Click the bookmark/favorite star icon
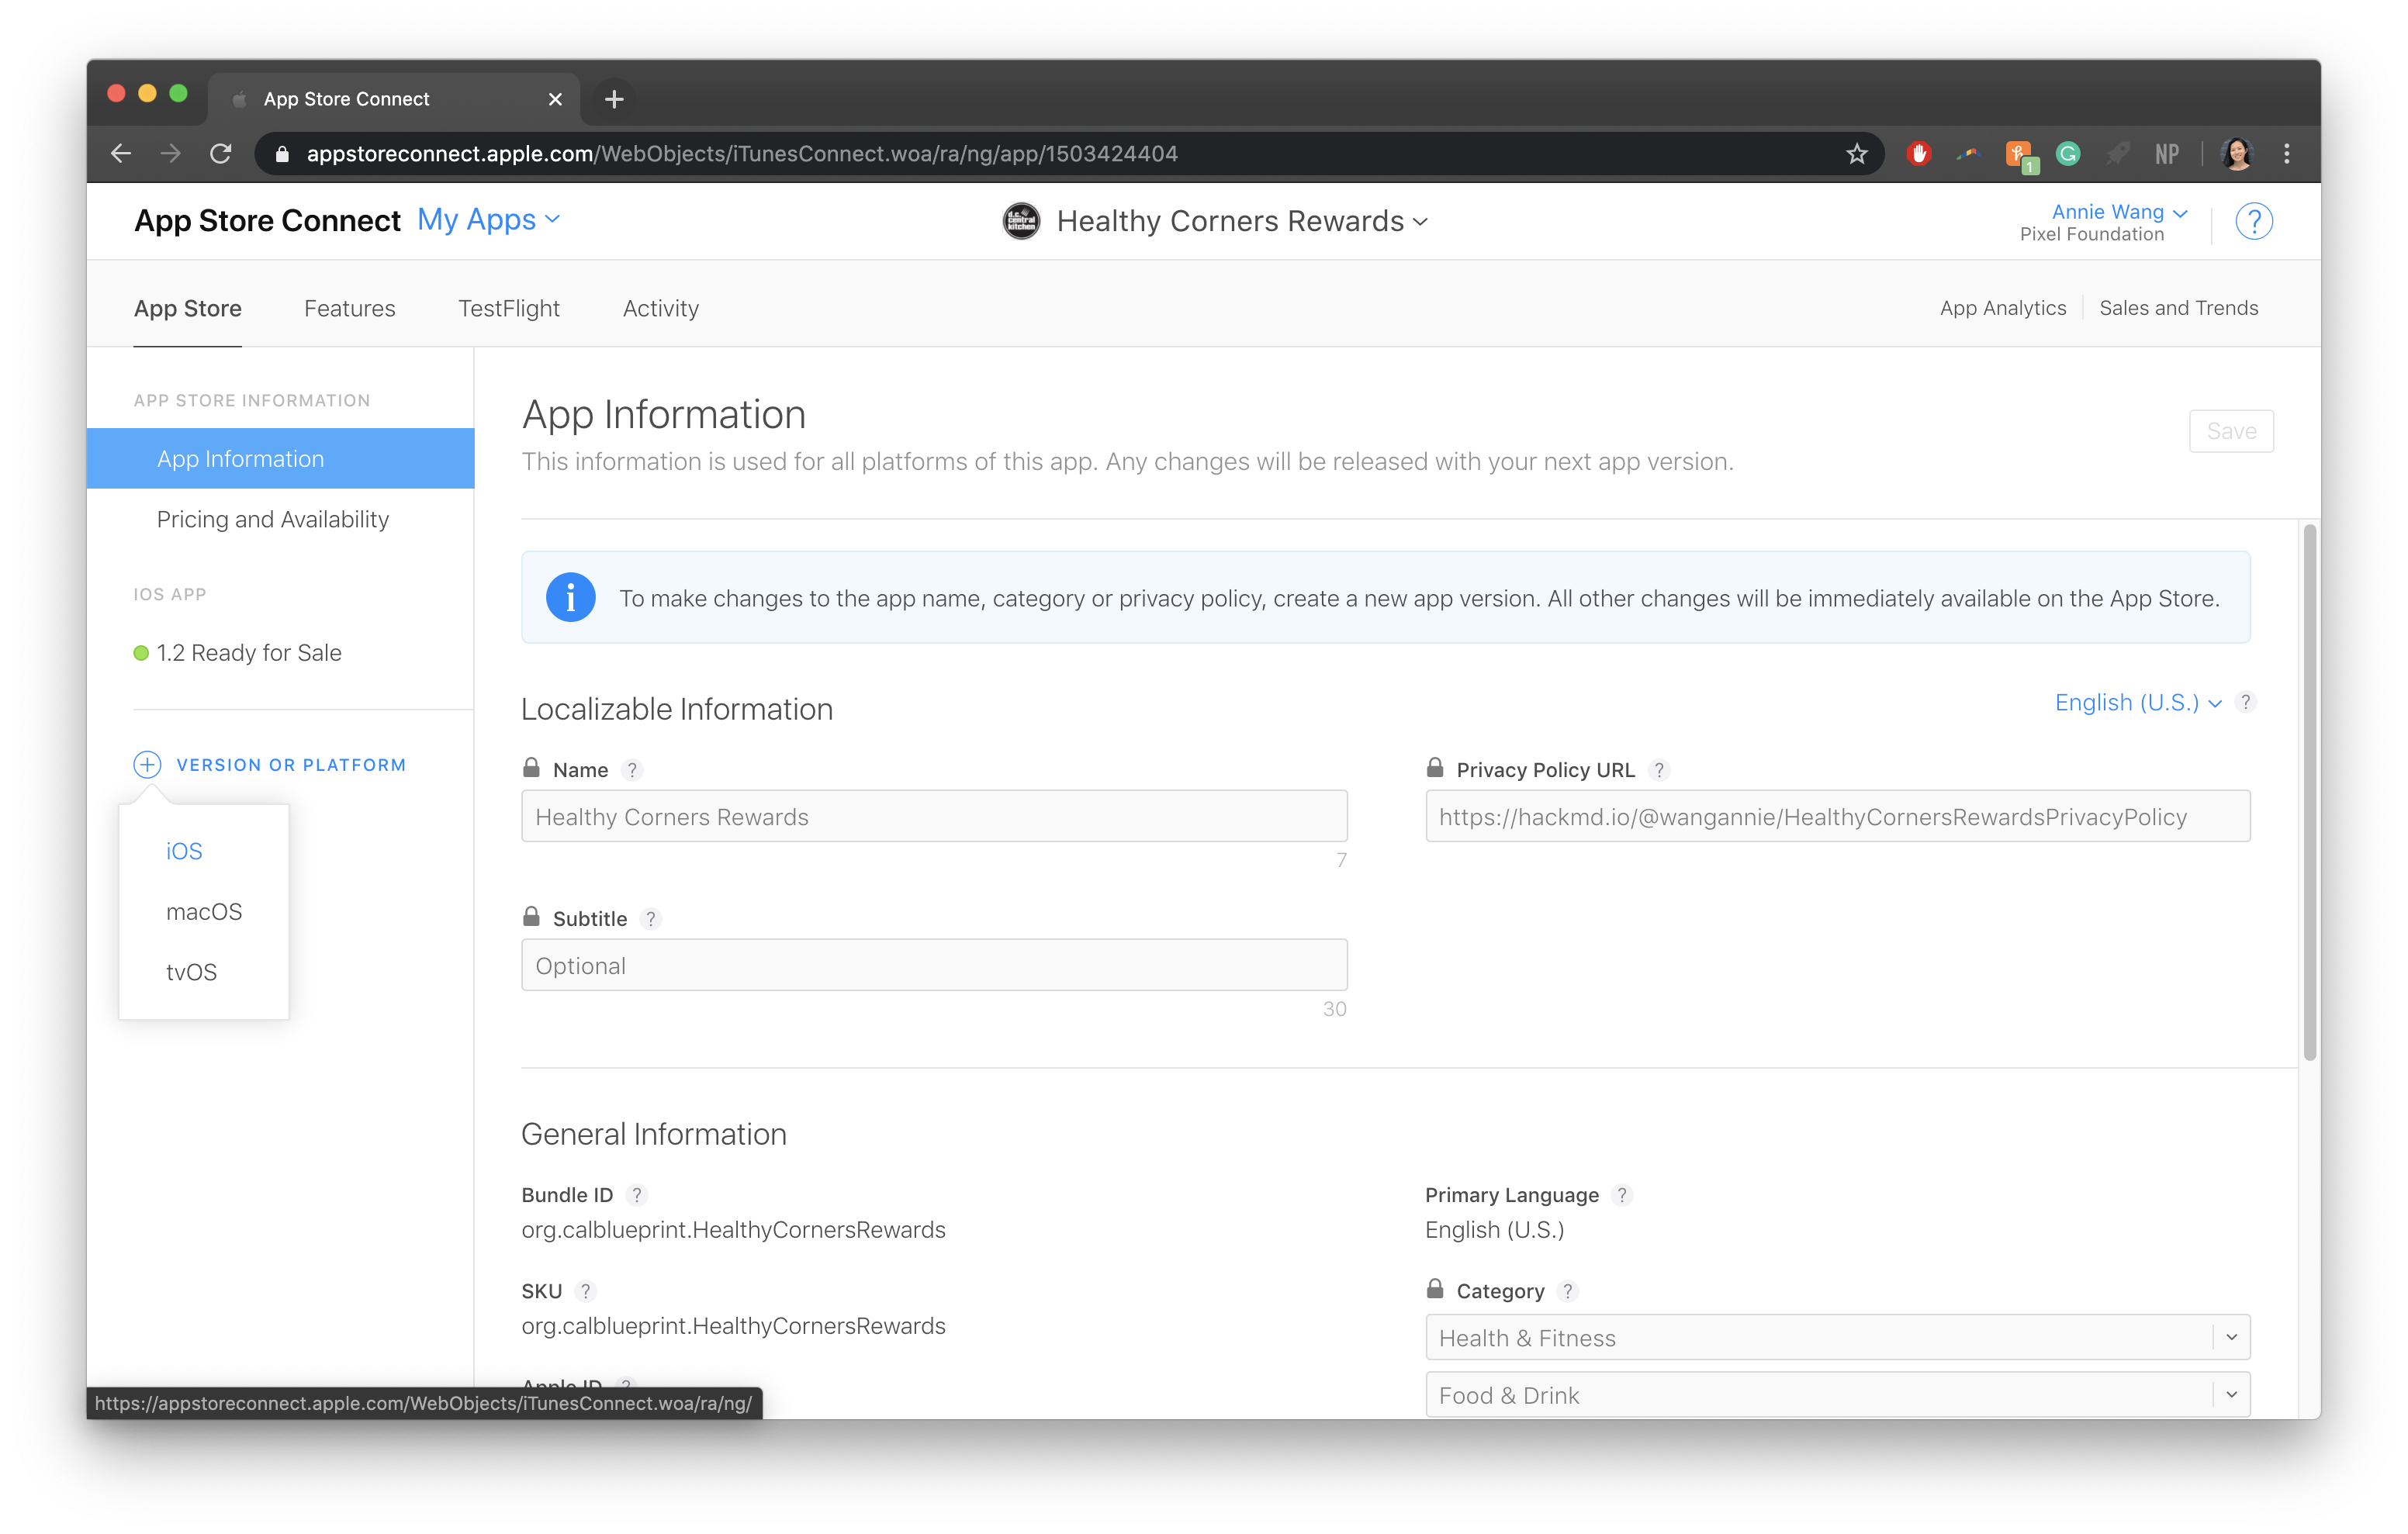The width and height of the screenshot is (2408, 1534). coord(1855,154)
